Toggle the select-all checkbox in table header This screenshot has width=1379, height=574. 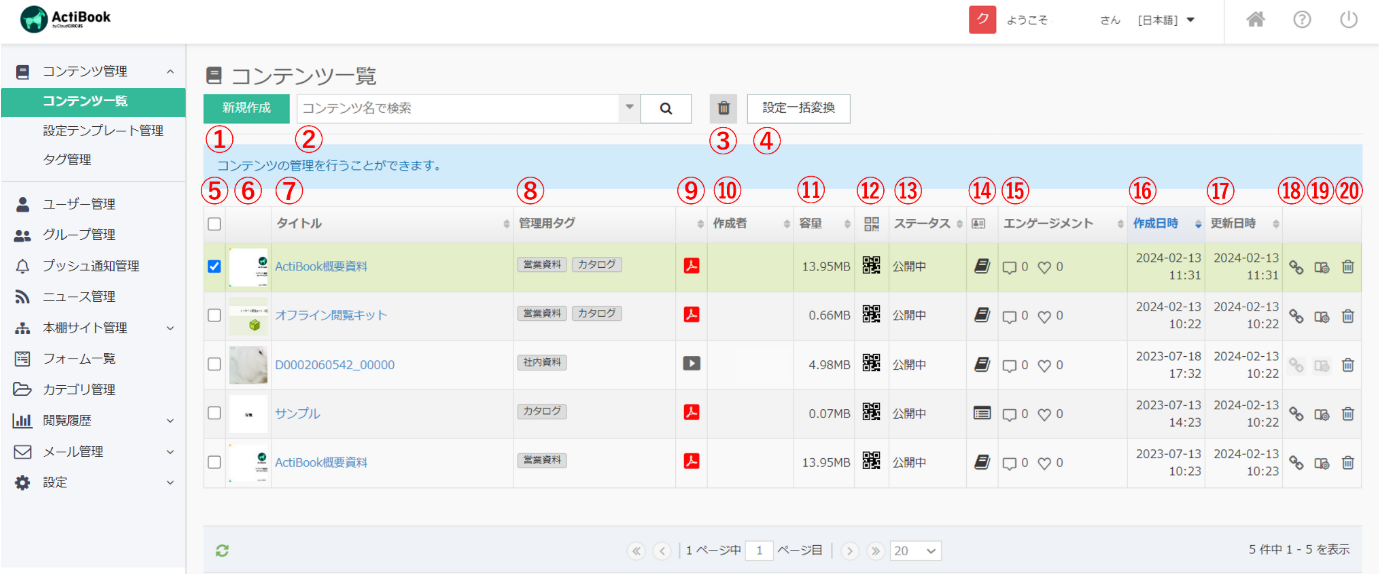[x=214, y=224]
